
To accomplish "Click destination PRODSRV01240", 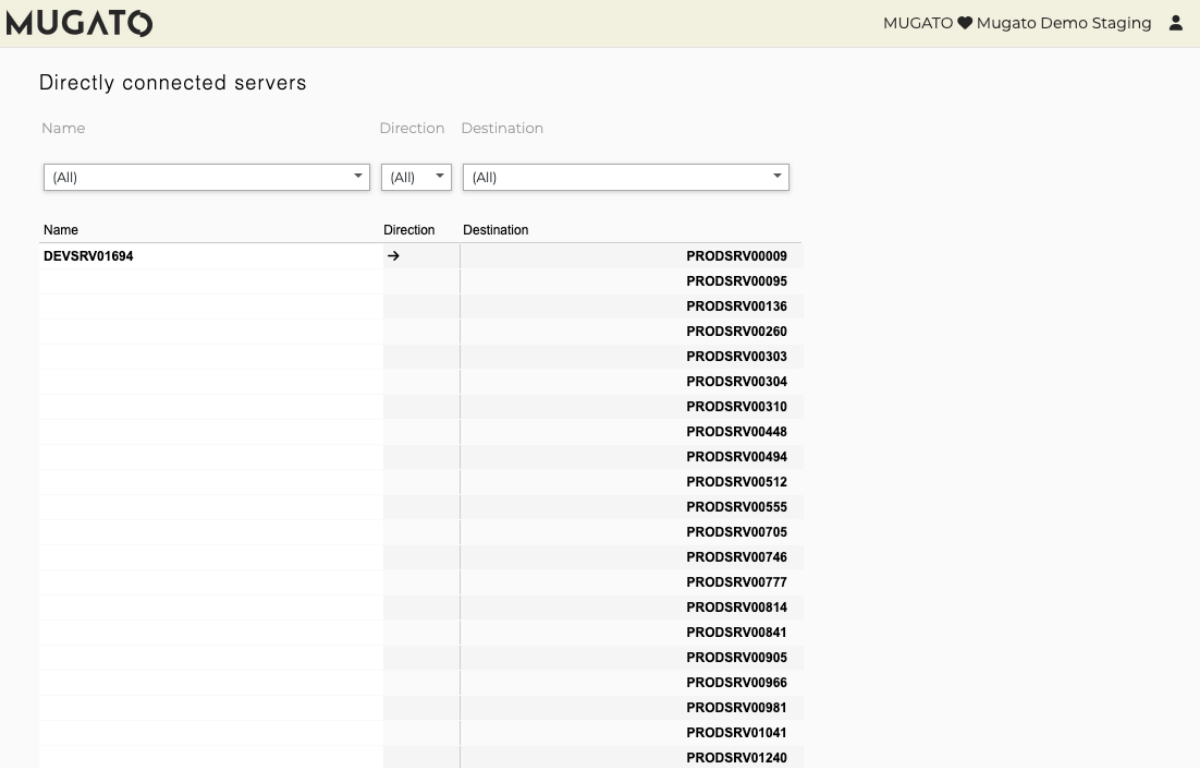I will 736,758.
